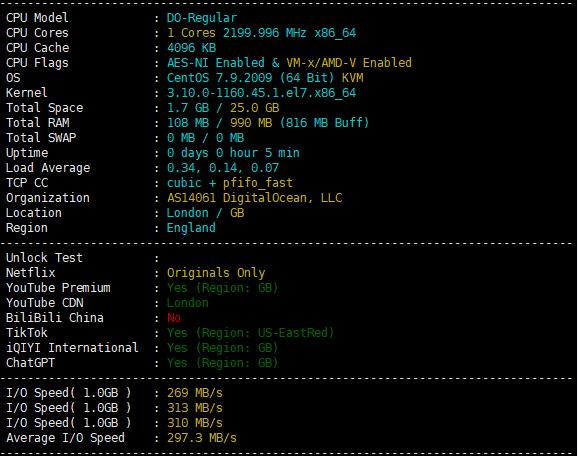Click the VM-x/AMD-V Enabled text
Viewport: 578px width, 456px height.
pos(349,63)
